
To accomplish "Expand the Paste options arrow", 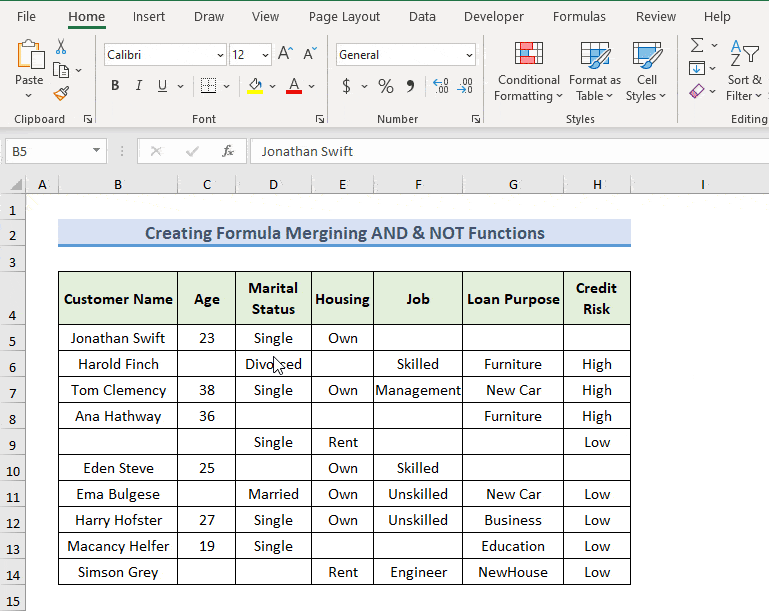I will coord(28,96).
